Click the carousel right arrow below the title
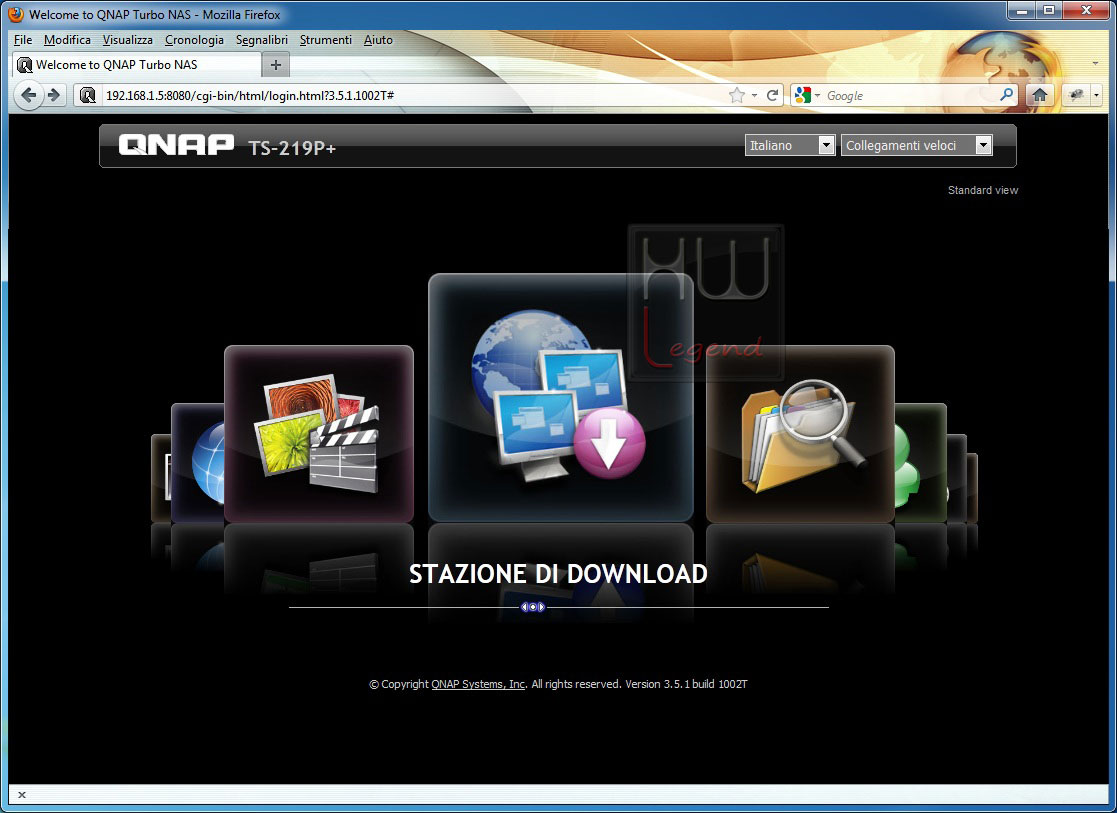1117x813 pixels. tap(541, 607)
